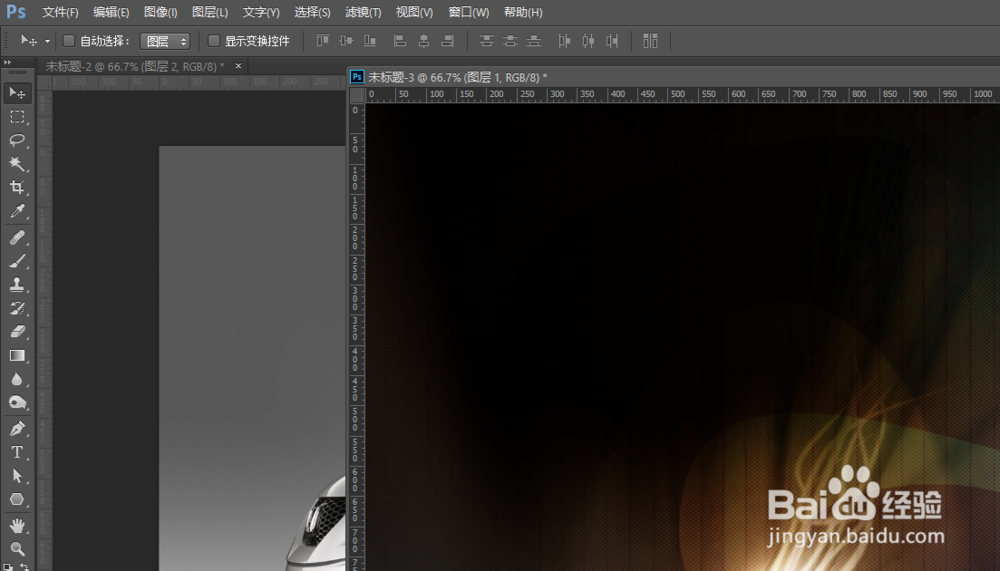Viewport: 1000px width, 571px height.
Task: Click distribute horizontal centers icon
Action: pyautogui.click(x=588, y=41)
